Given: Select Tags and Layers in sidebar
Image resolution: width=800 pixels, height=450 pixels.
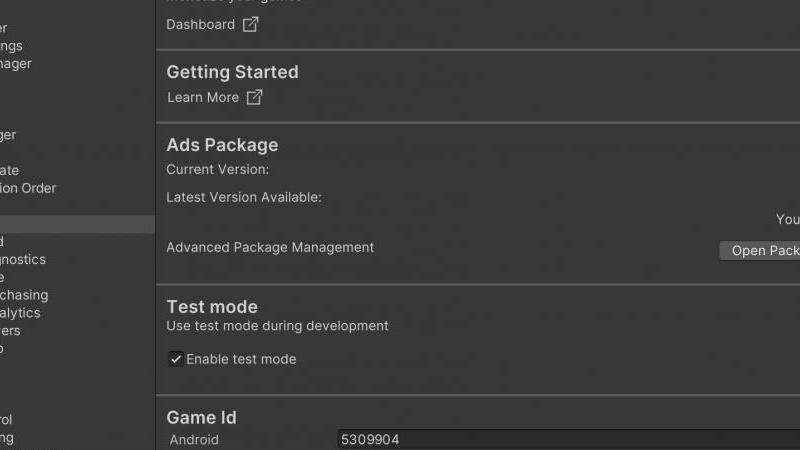Looking at the screenshot, I should tap(10, 331).
